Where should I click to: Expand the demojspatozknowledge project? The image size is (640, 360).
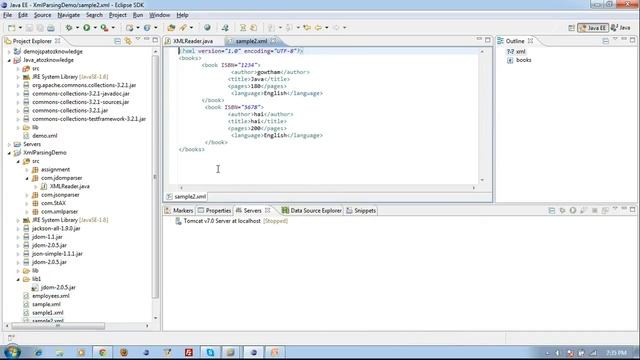pyautogui.click(x=9, y=52)
